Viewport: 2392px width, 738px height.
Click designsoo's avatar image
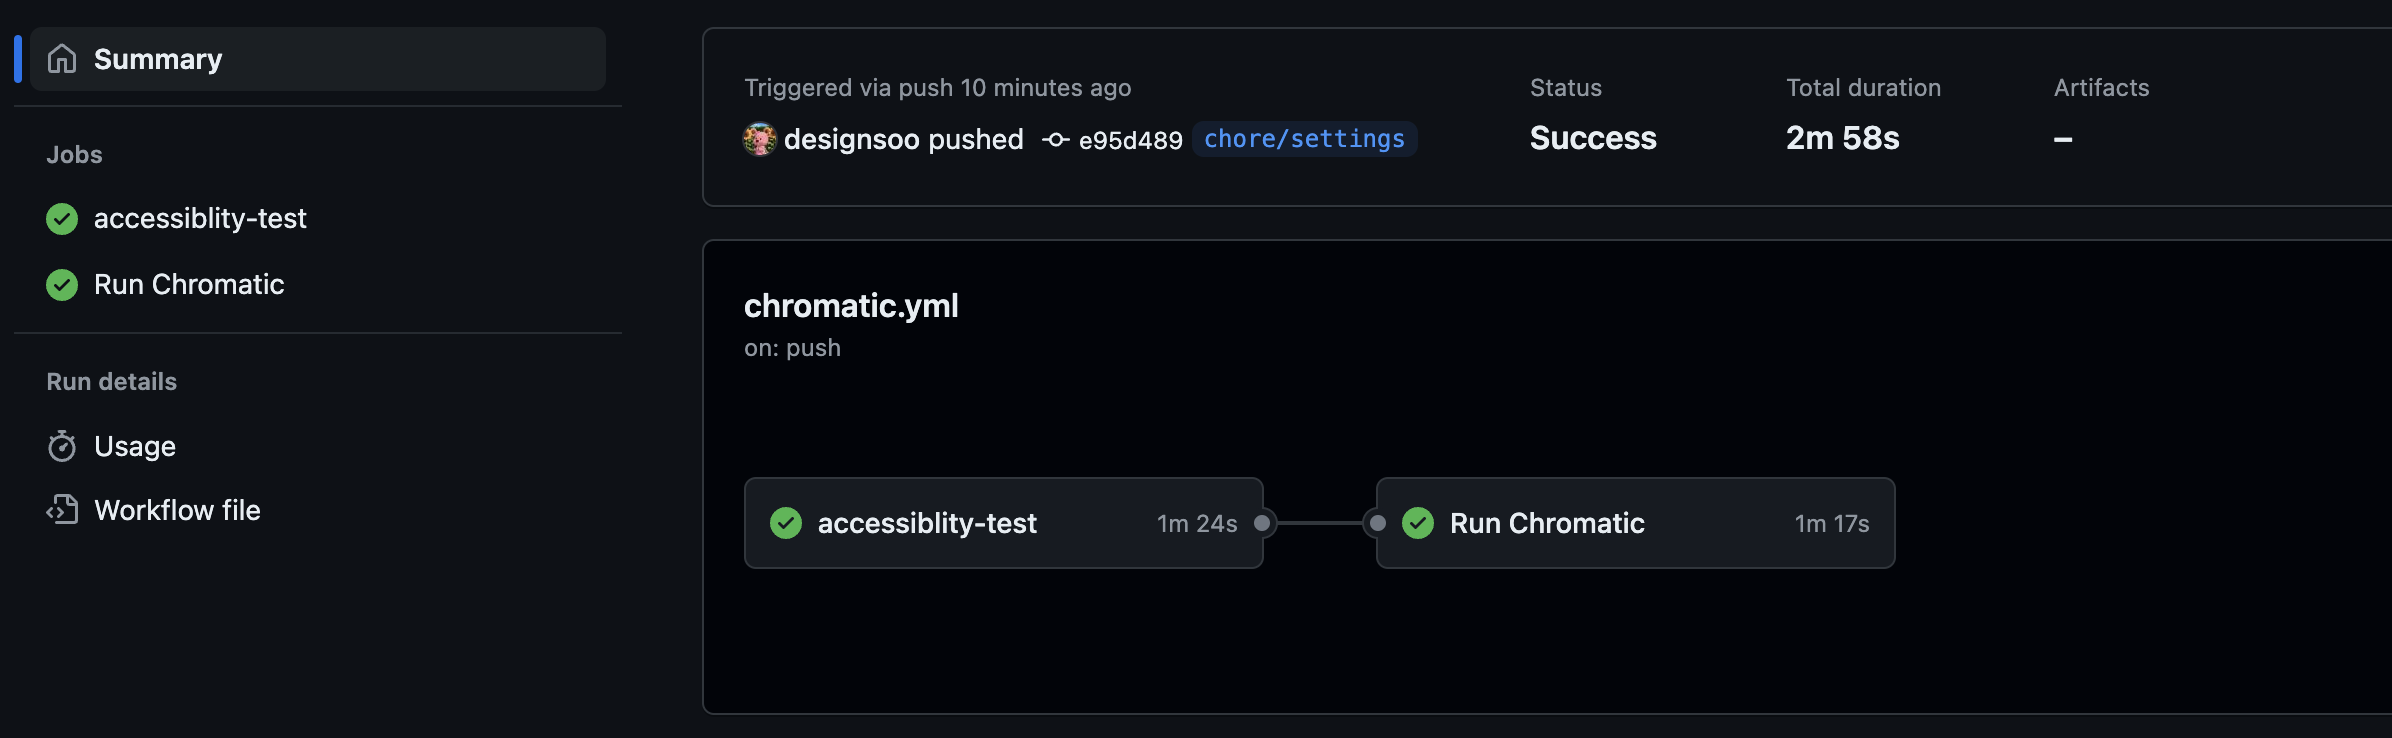(x=760, y=139)
